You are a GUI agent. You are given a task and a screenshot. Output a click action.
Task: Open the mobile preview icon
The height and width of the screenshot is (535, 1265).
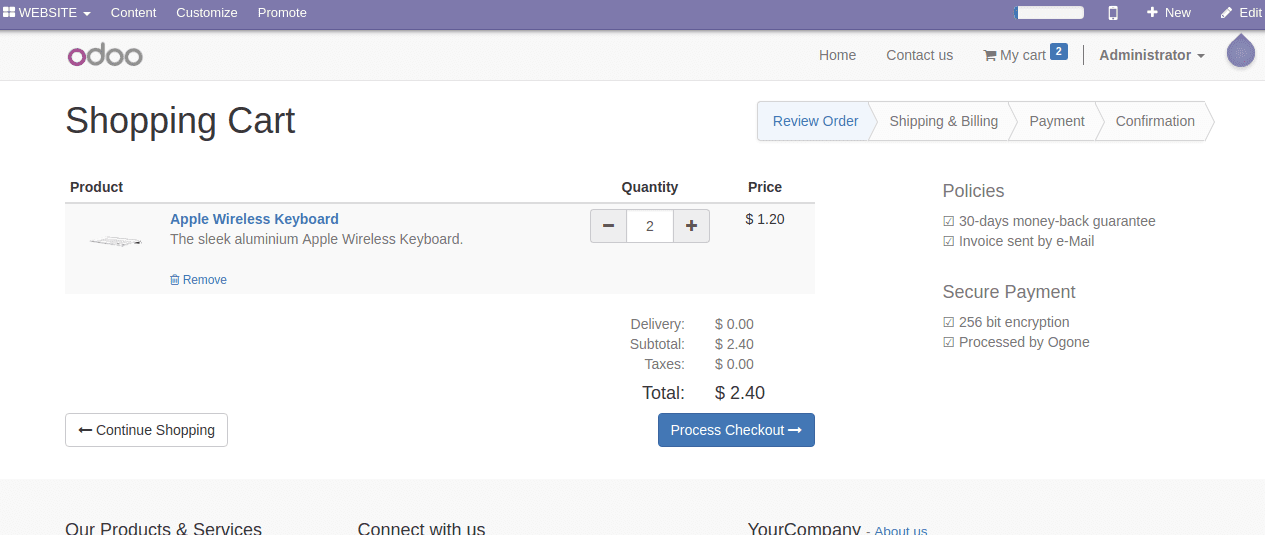point(1113,13)
